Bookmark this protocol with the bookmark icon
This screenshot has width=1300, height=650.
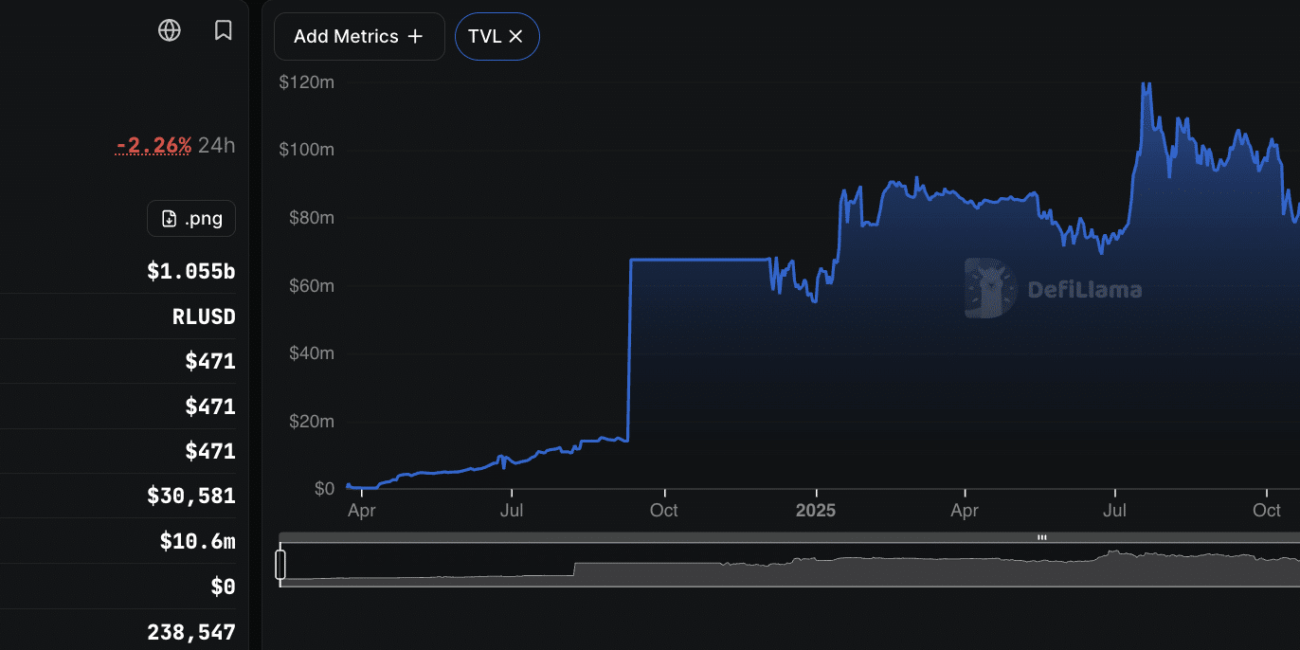tap(224, 31)
